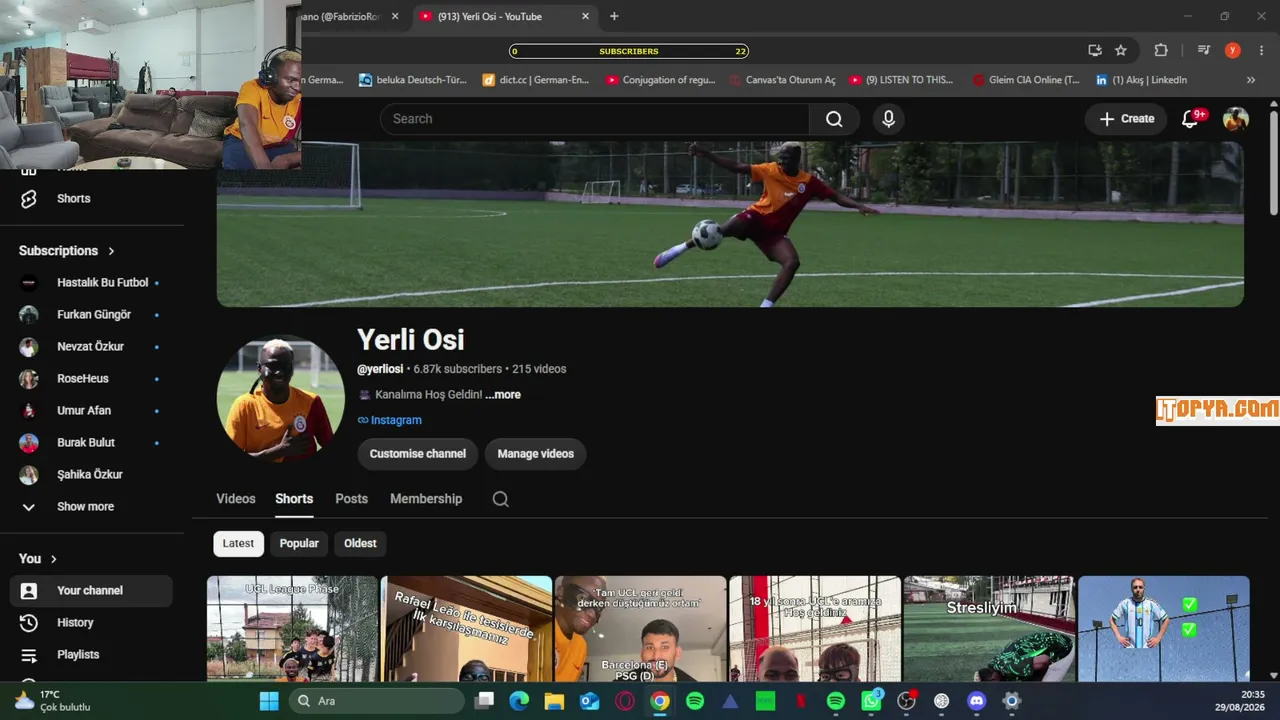
Task: Filter shorts by Oldest
Action: [x=360, y=544]
